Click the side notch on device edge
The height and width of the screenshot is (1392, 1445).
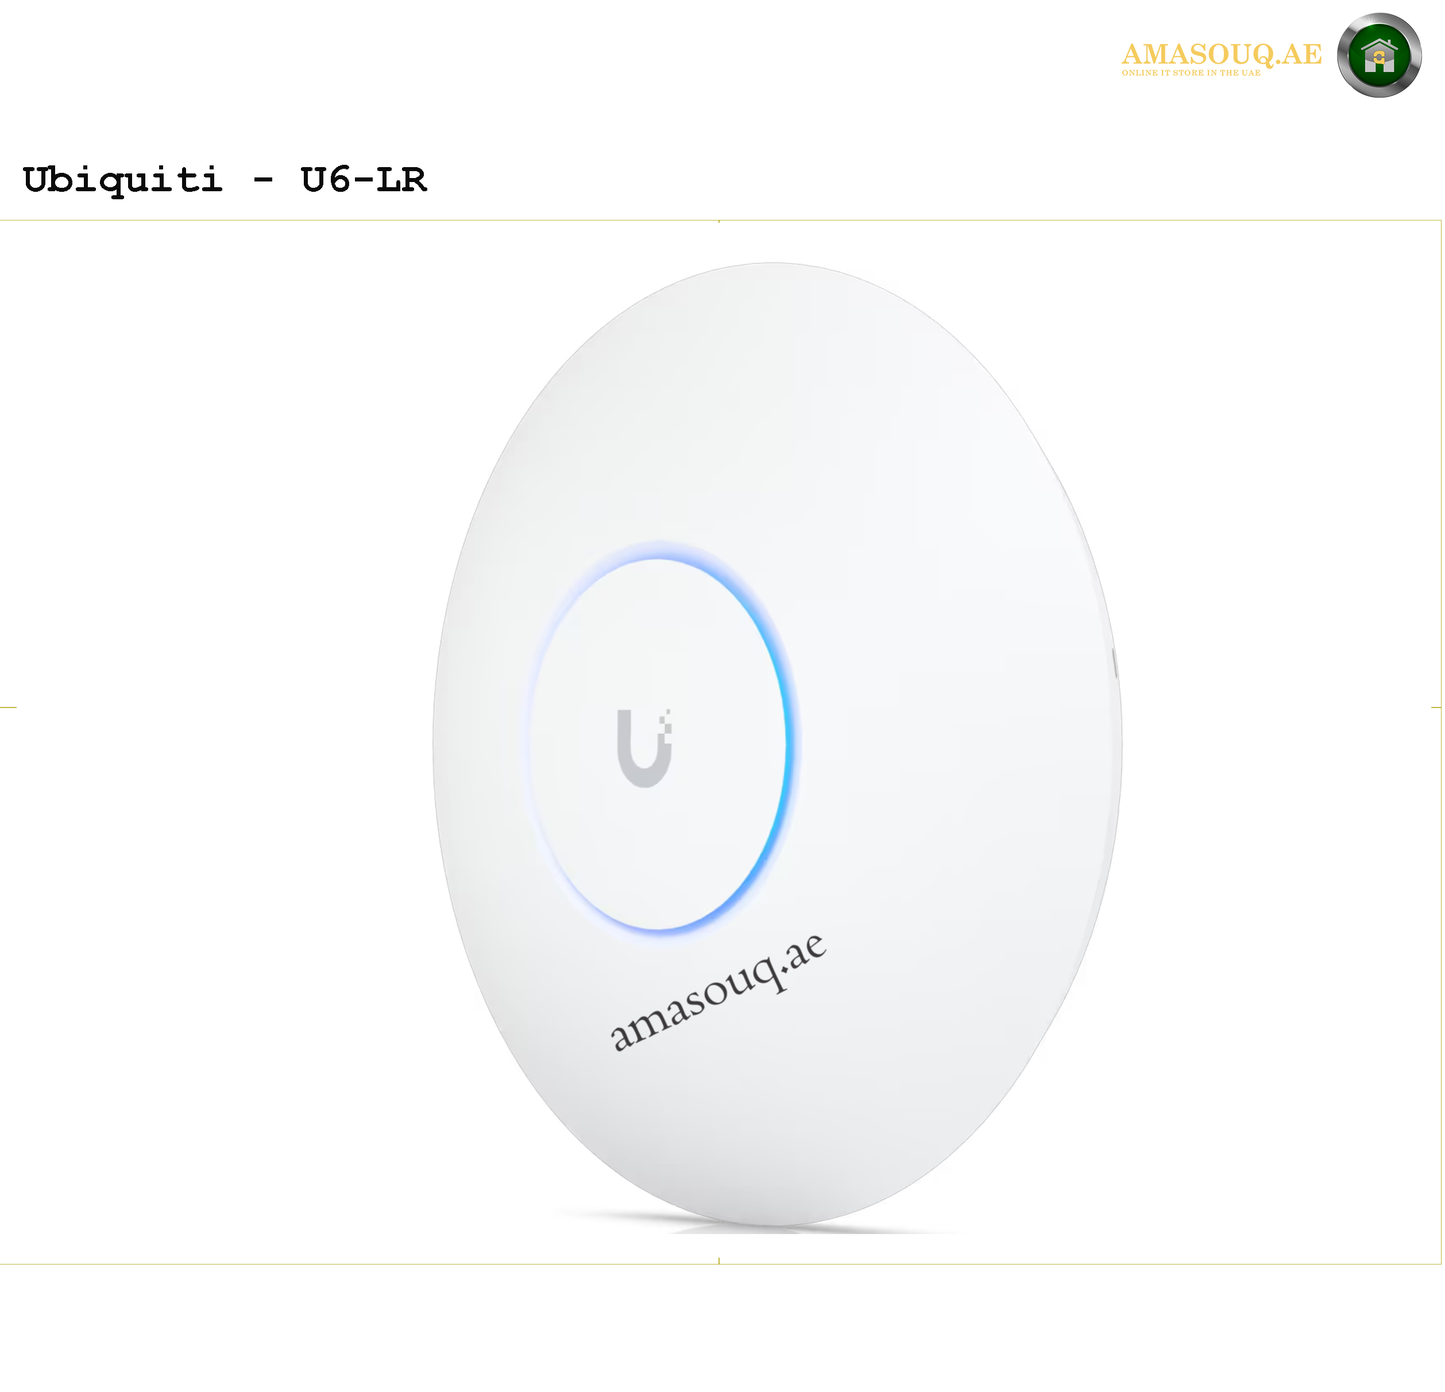[x=1115, y=662]
